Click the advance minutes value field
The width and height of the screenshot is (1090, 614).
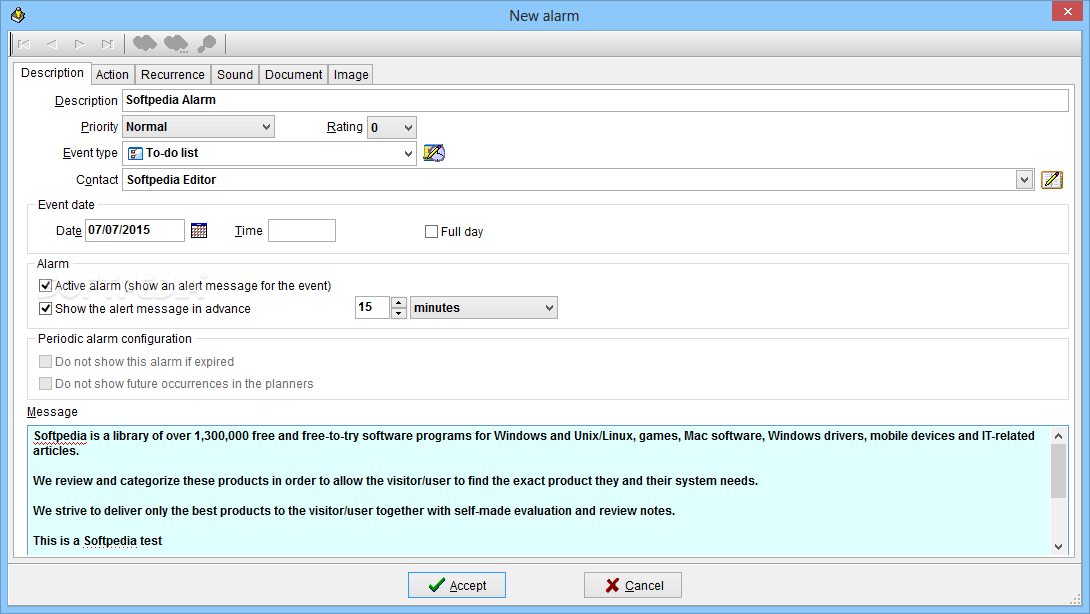click(372, 307)
